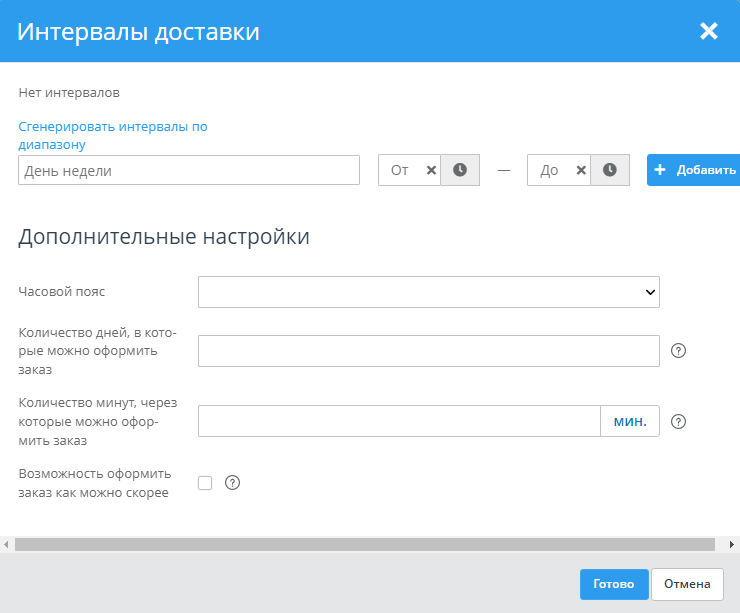The image size is (740, 613).
Task: Click the number of days input field
Action: point(428,351)
